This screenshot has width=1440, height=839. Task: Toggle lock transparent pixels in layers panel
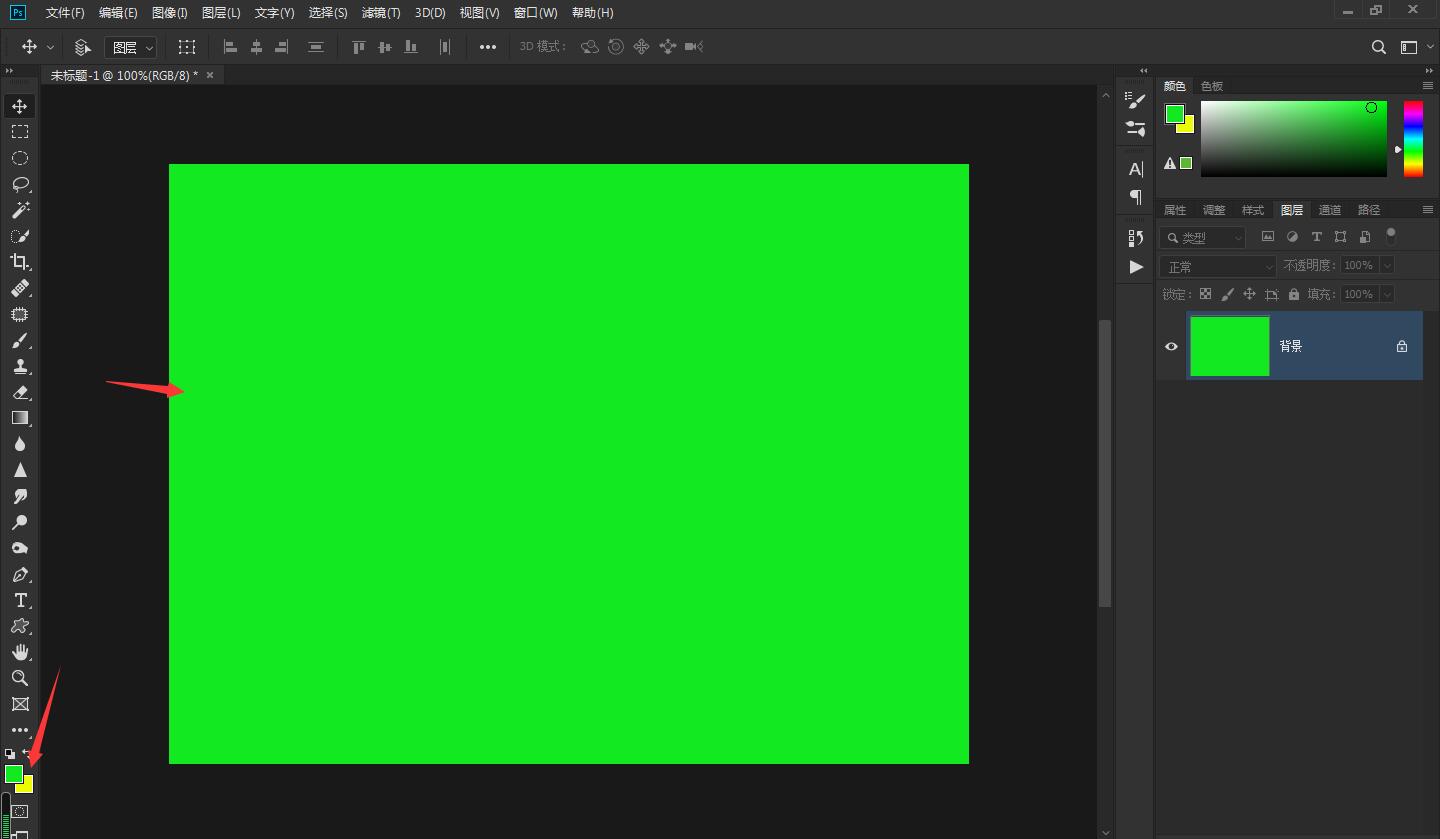pyautogui.click(x=1205, y=294)
